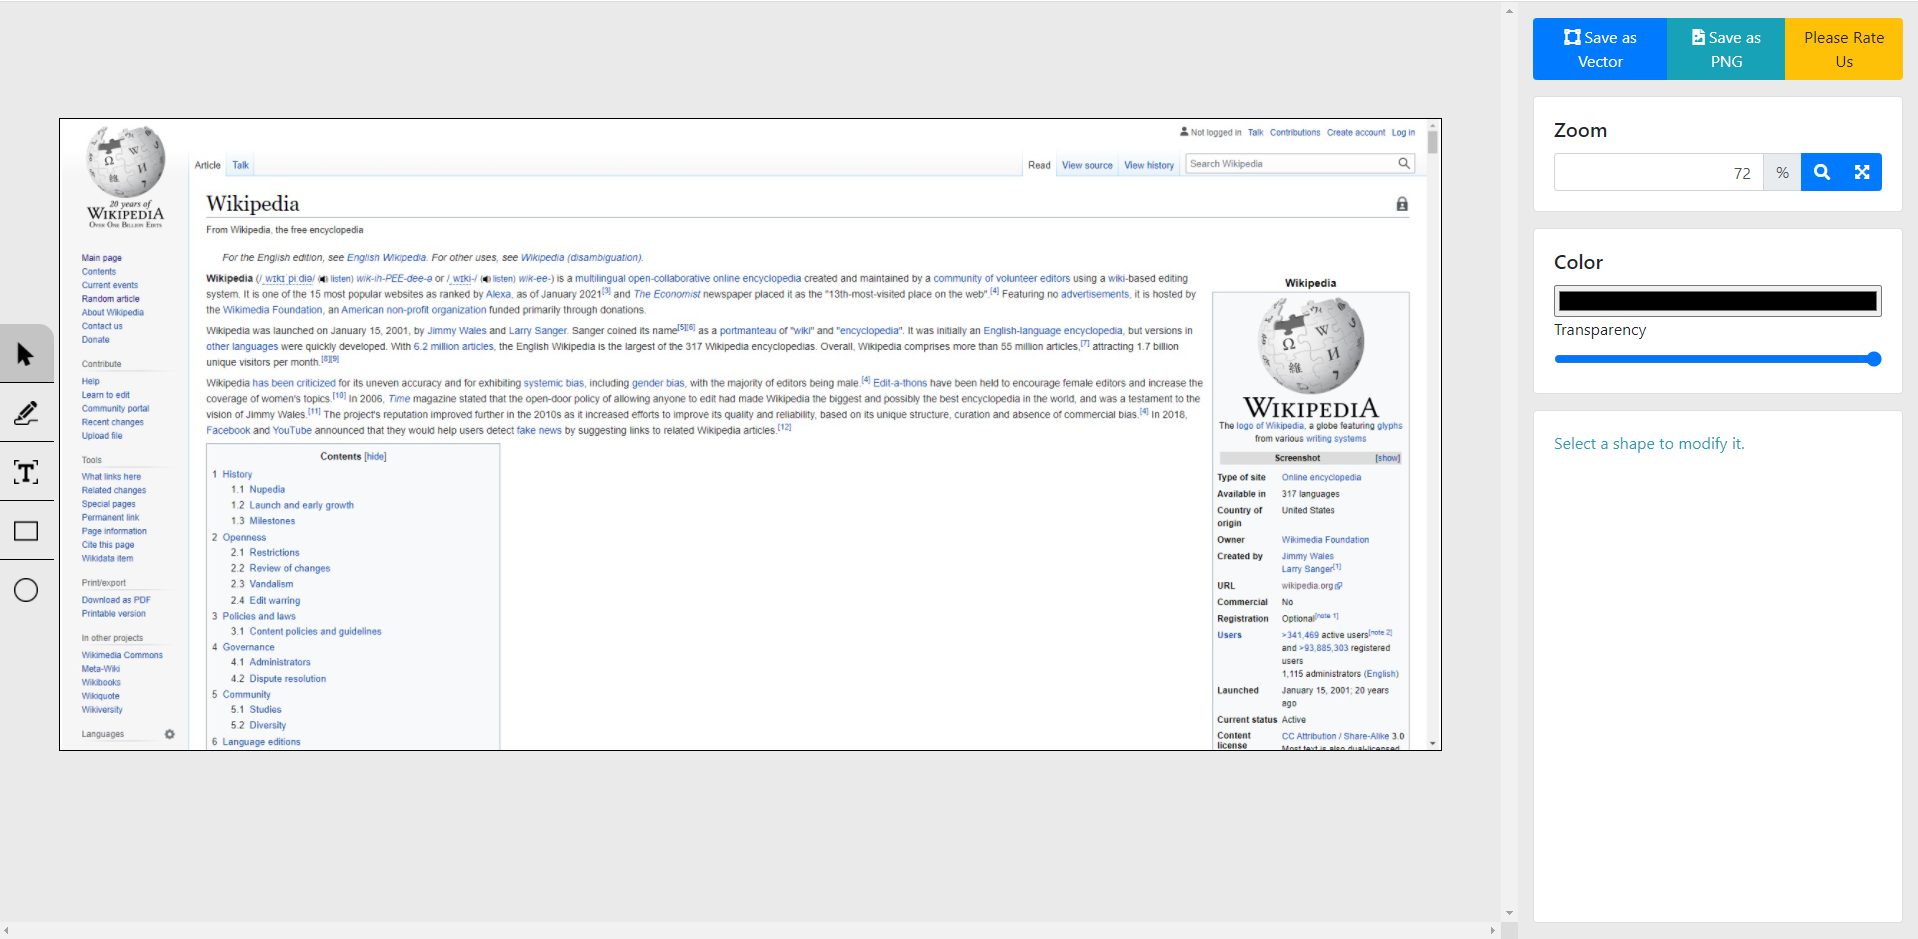Adjust the Transparency slider handle

1874,359
